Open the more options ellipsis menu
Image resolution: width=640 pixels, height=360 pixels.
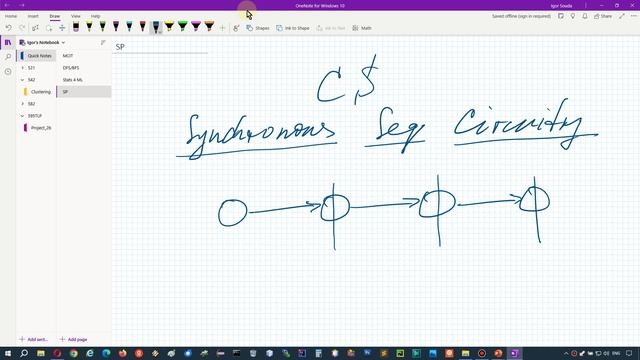click(634, 16)
